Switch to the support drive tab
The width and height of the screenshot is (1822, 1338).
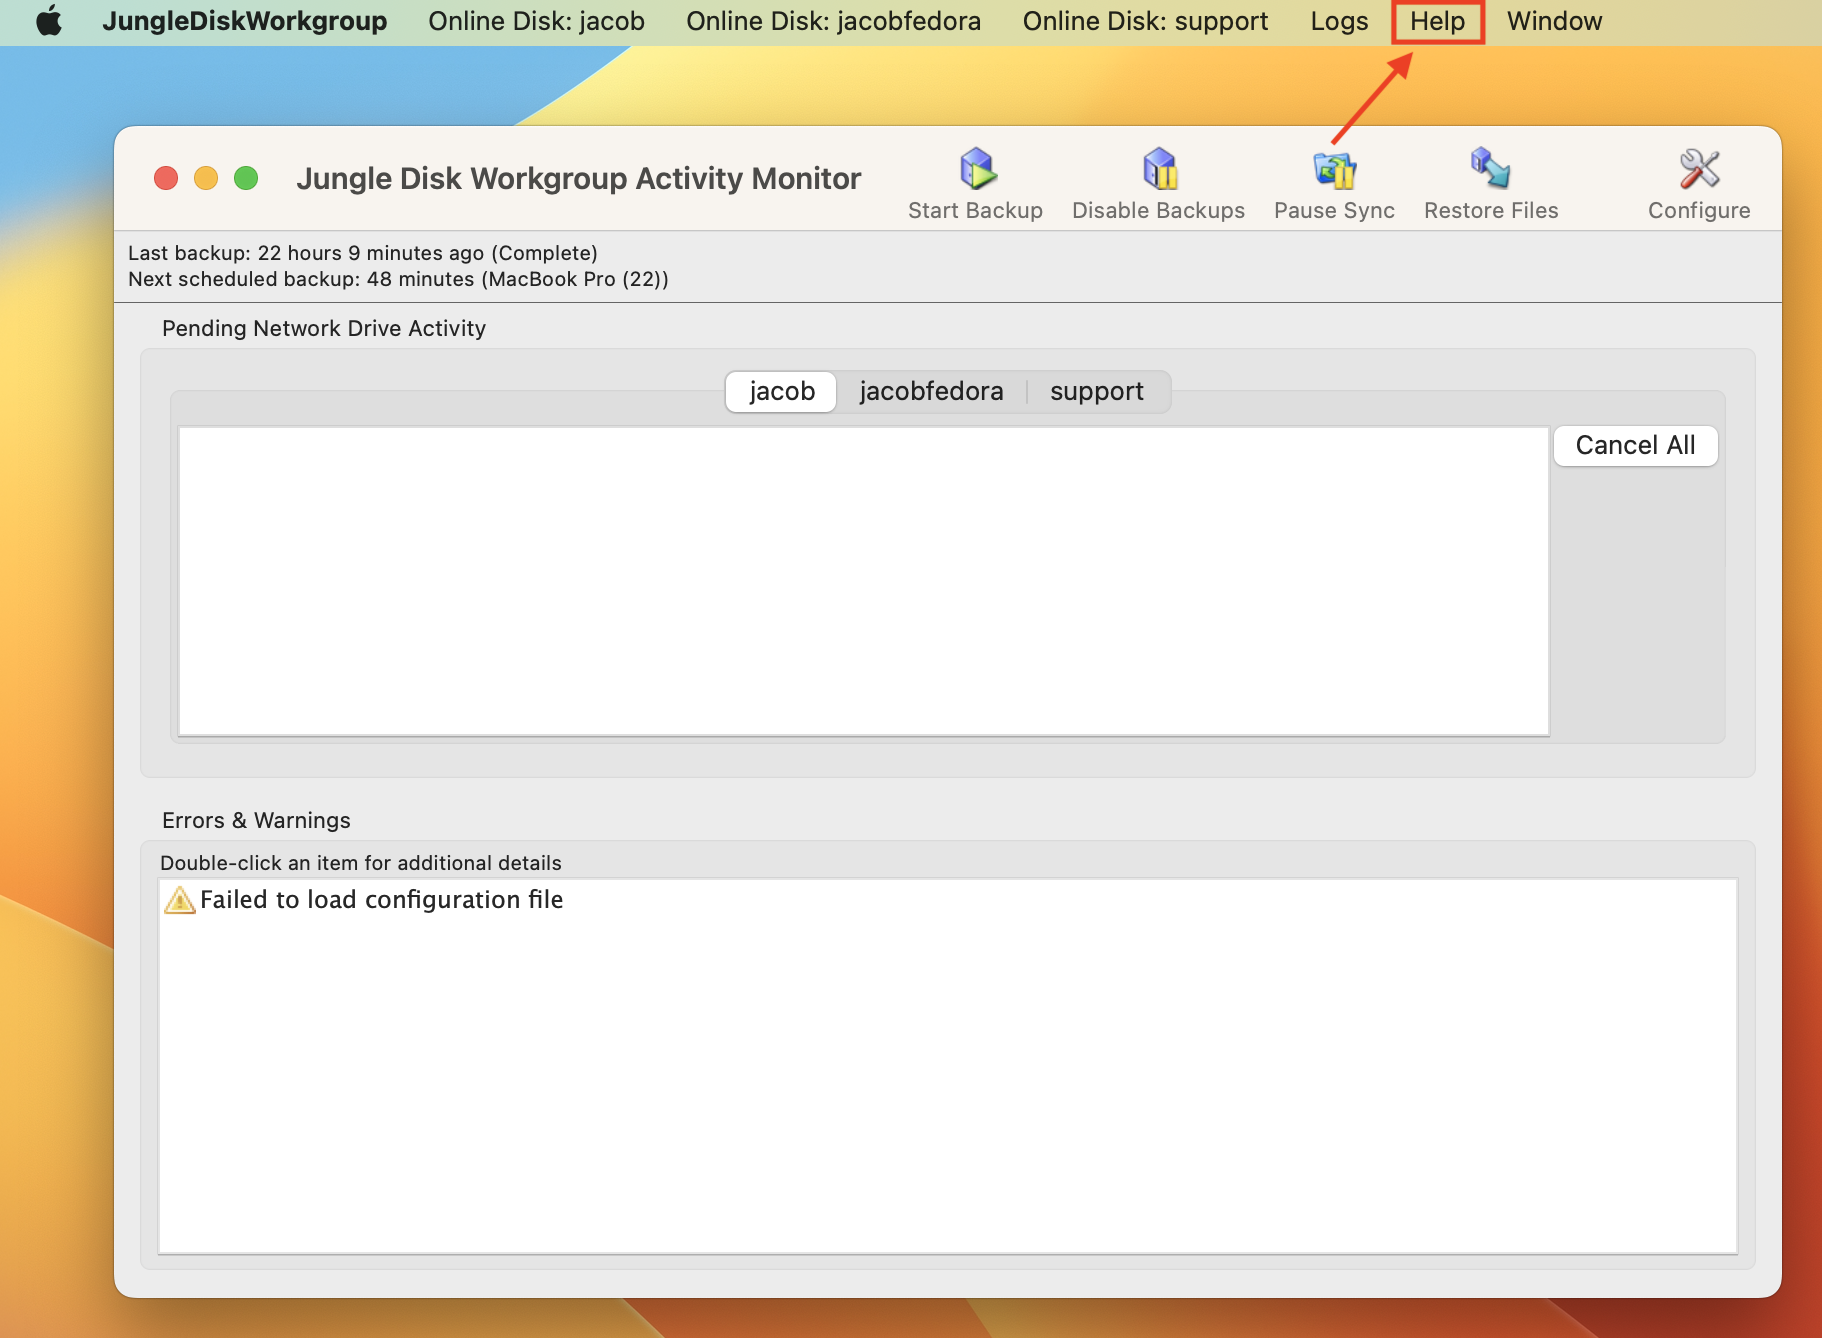point(1097,391)
